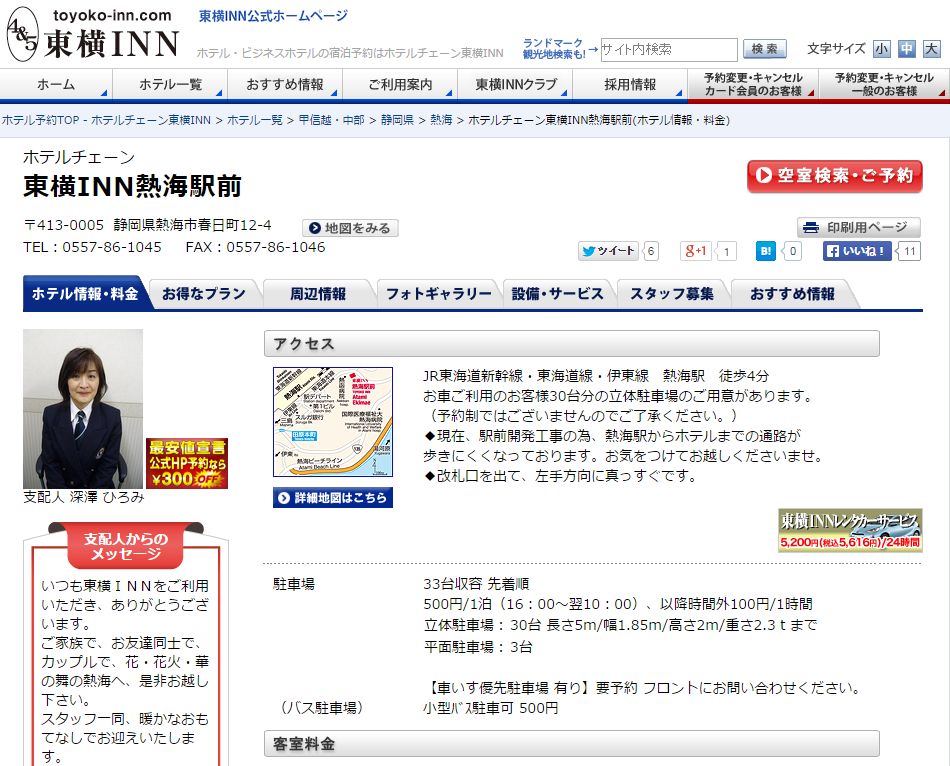Open ご利用案内 navigation menu

coord(400,84)
